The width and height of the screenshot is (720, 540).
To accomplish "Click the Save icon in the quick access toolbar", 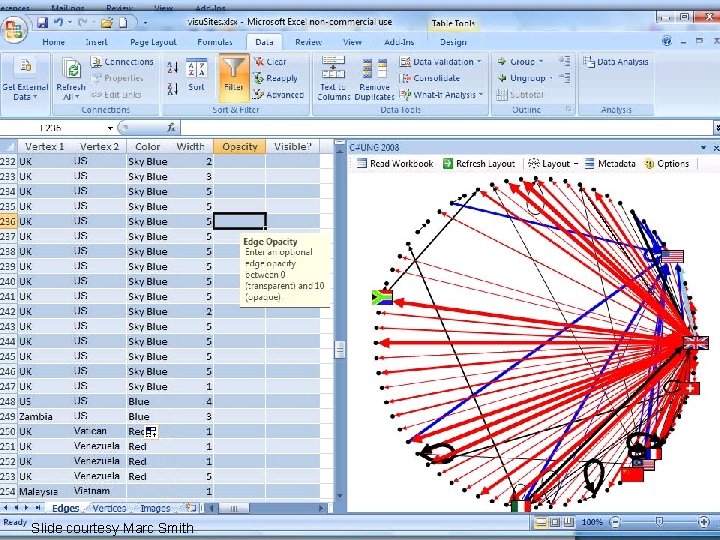I will coord(42,22).
